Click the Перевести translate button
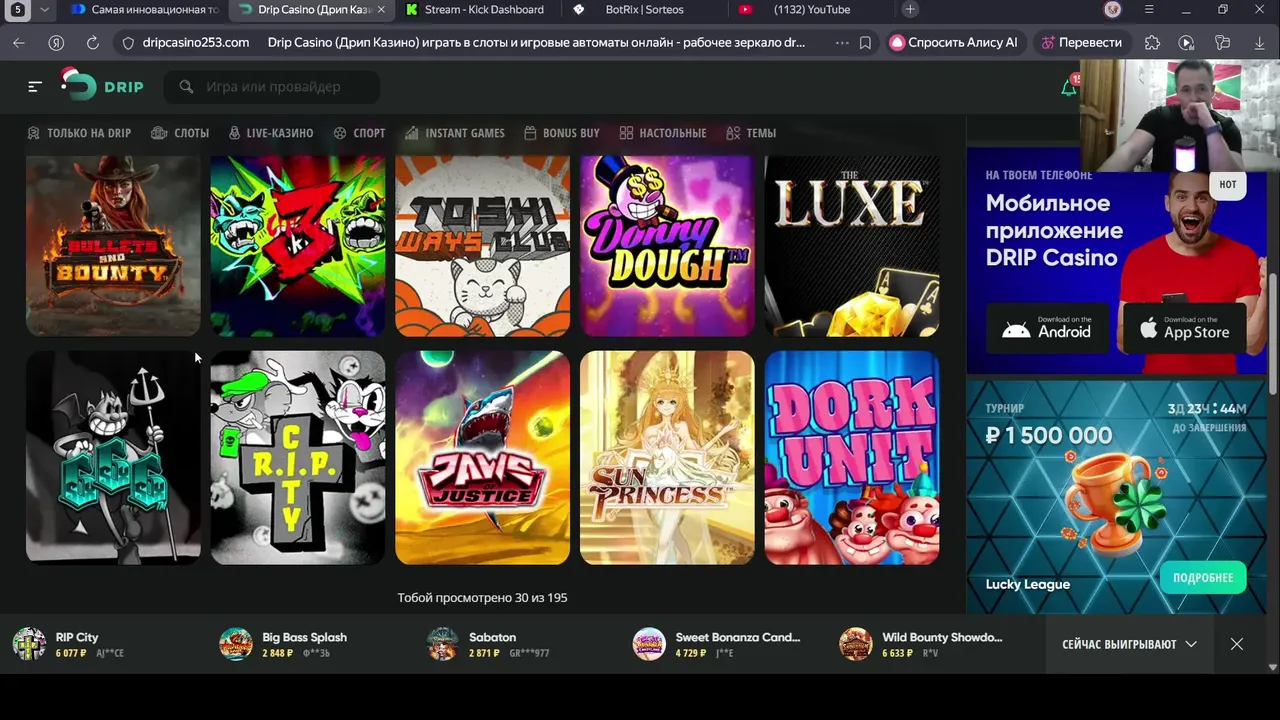The width and height of the screenshot is (1280, 720). [1081, 43]
